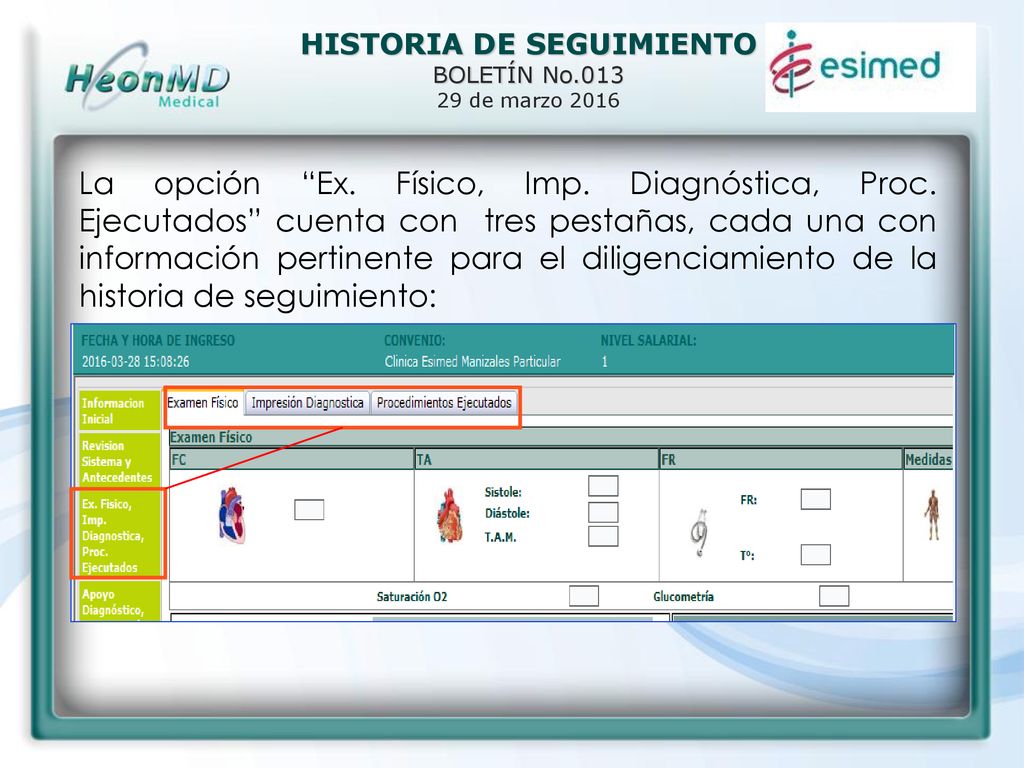1024x768 pixels.
Task: Click the CONVENIO label
Action: (x=415, y=340)
